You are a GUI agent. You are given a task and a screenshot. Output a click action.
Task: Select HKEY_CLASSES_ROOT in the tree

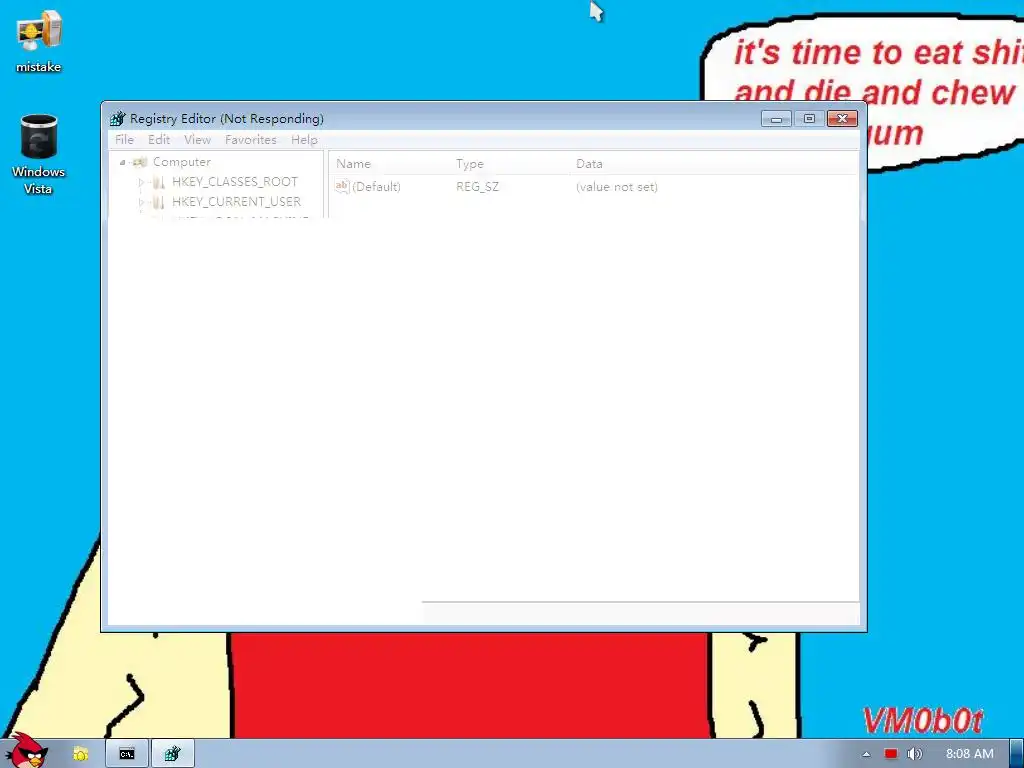[235, 182]
